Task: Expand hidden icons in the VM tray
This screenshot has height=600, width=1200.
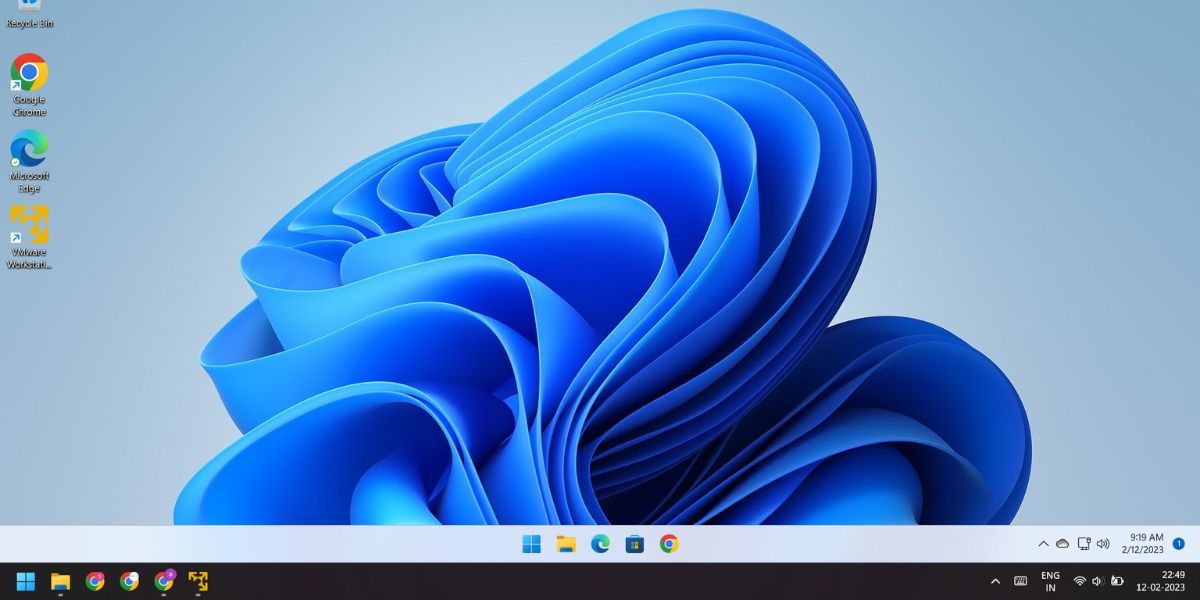Action: [1043, 544]
